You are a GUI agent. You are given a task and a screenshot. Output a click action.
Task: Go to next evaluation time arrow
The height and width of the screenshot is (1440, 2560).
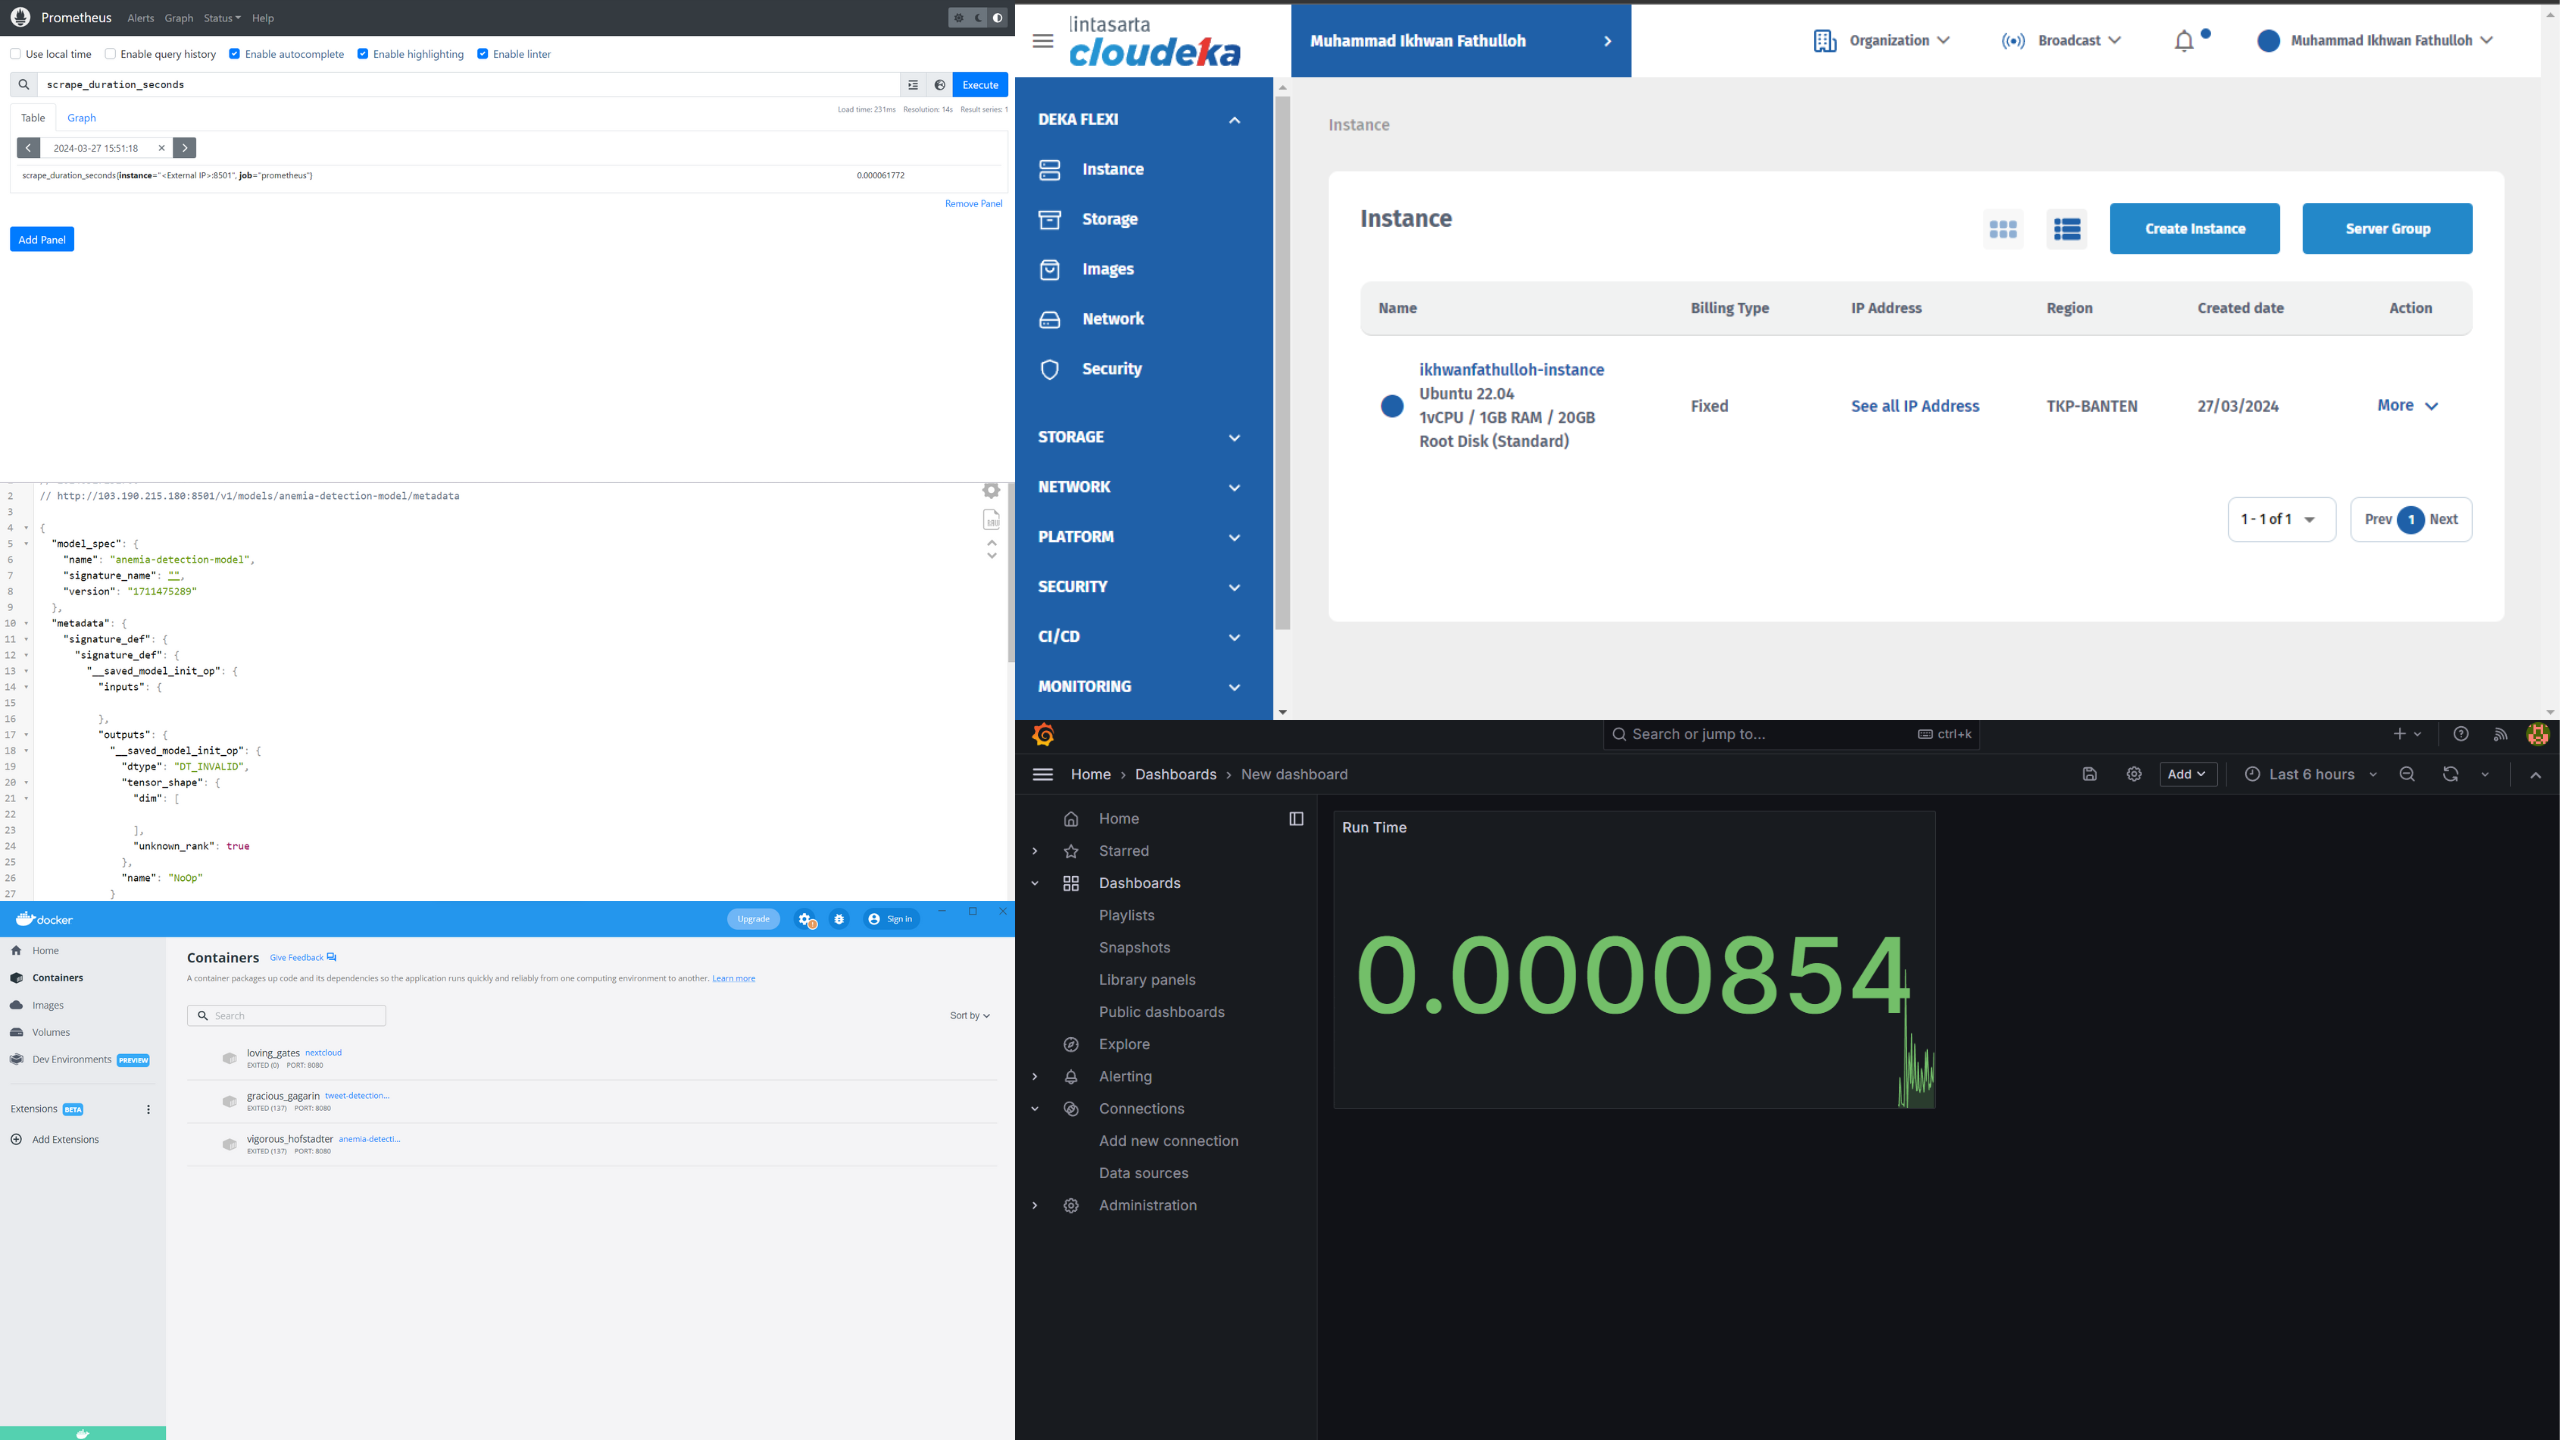point(185,148)
